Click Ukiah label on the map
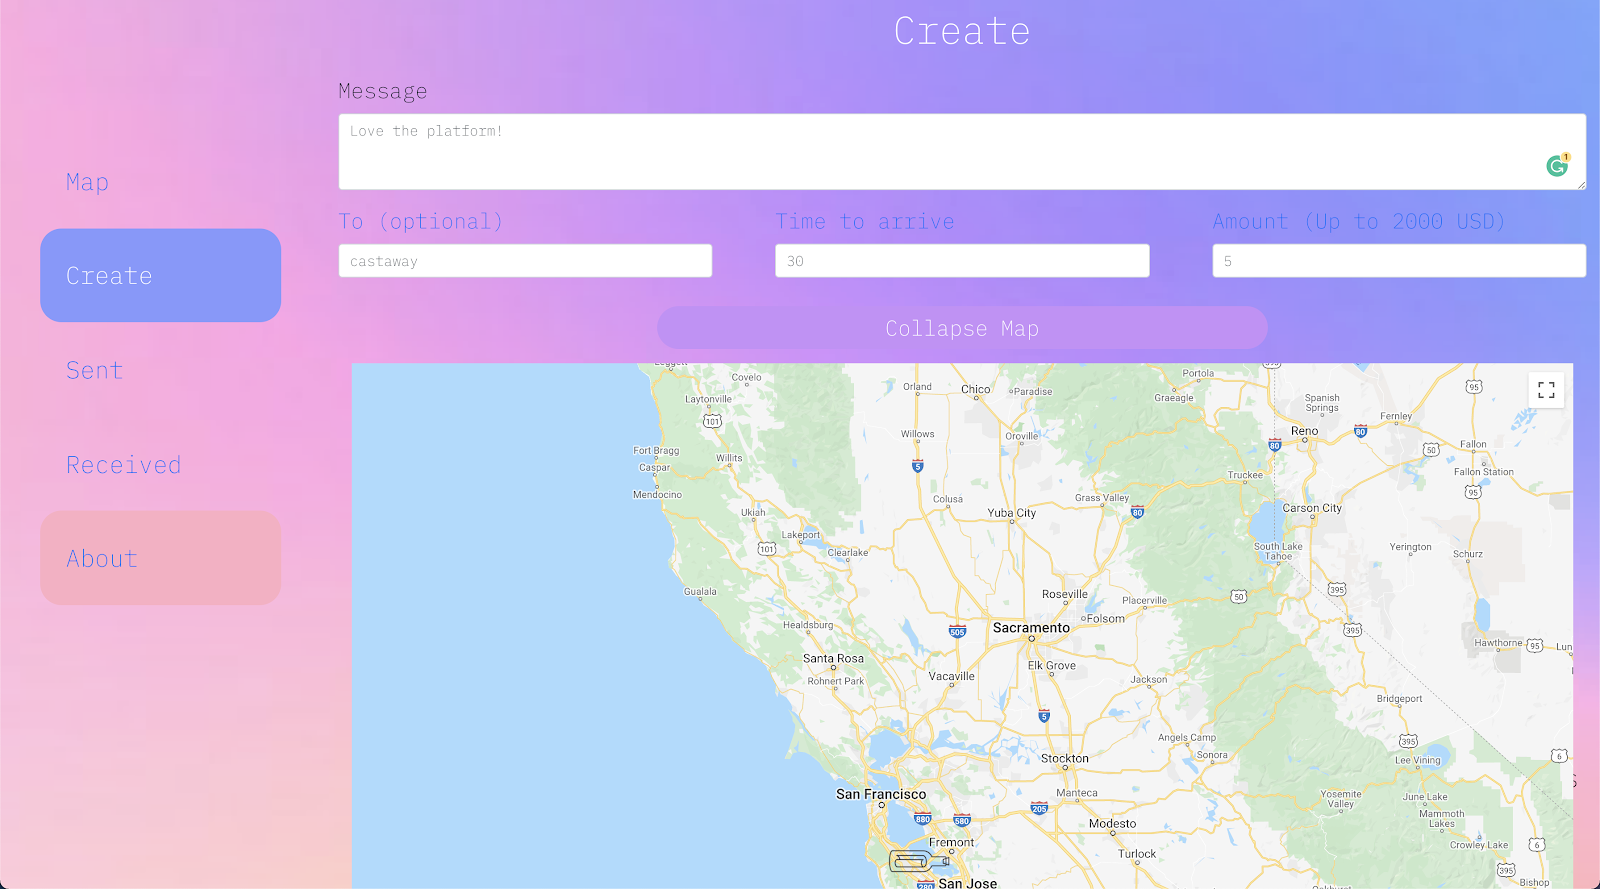Viewport: 1600px width, 889px height. [753, 513]
